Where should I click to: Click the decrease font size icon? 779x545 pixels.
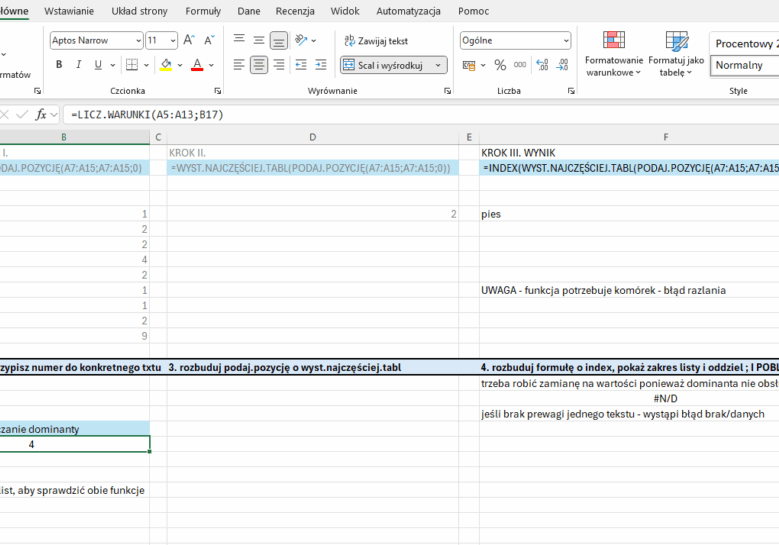click(209, 41)
